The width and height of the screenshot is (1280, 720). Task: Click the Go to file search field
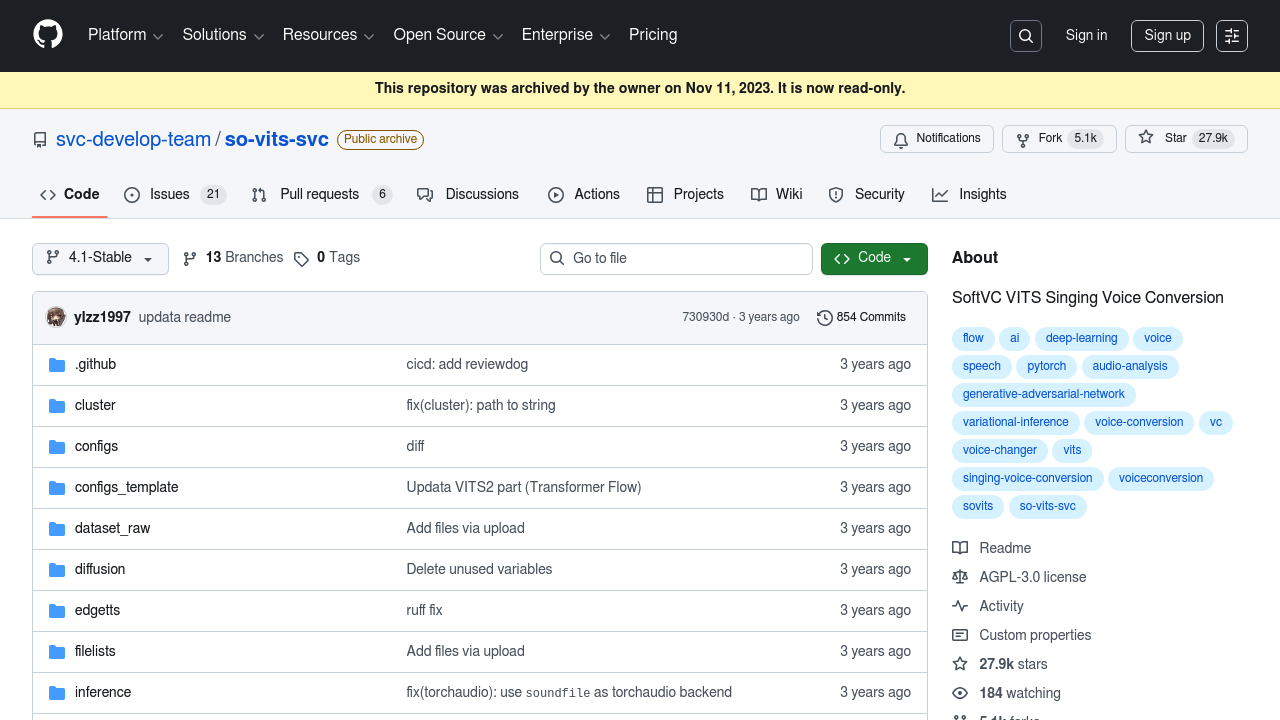coord(676,258)
